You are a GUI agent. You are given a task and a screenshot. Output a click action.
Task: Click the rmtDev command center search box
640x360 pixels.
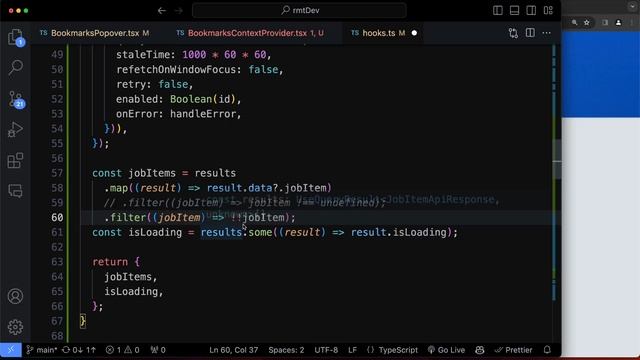(x=299, y=11)
